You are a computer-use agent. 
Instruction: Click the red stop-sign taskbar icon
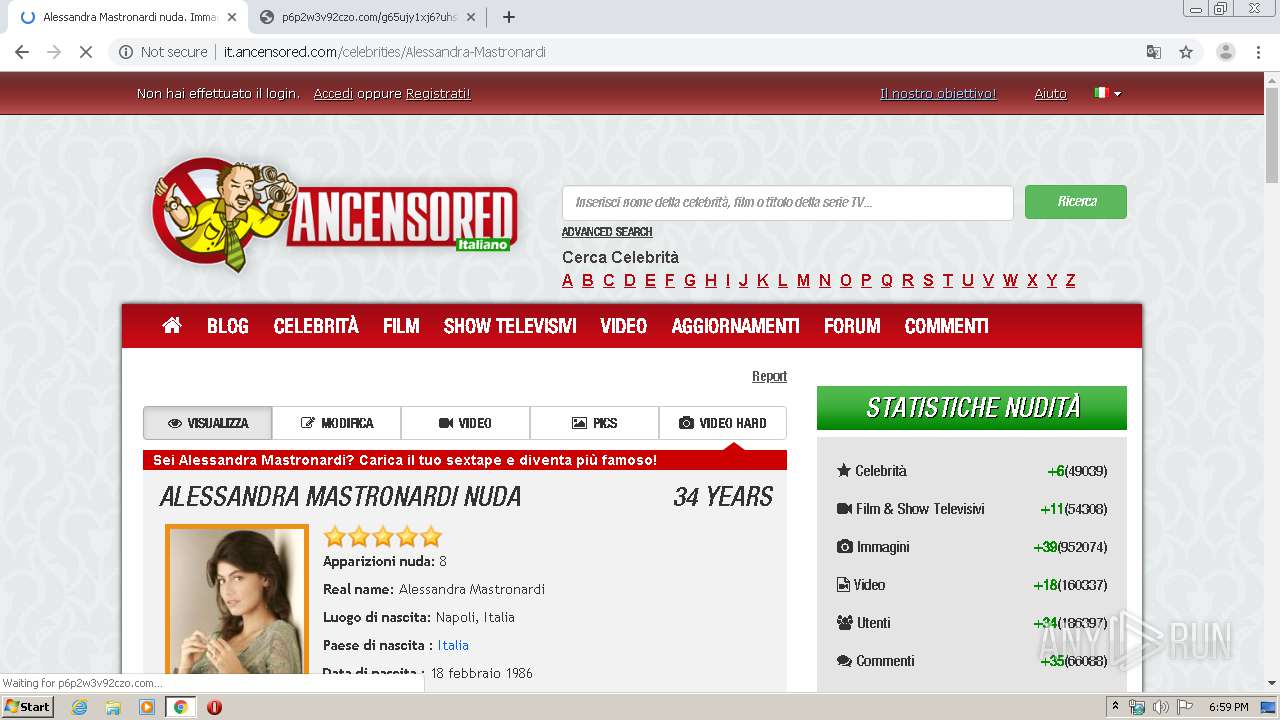[214, 707]
